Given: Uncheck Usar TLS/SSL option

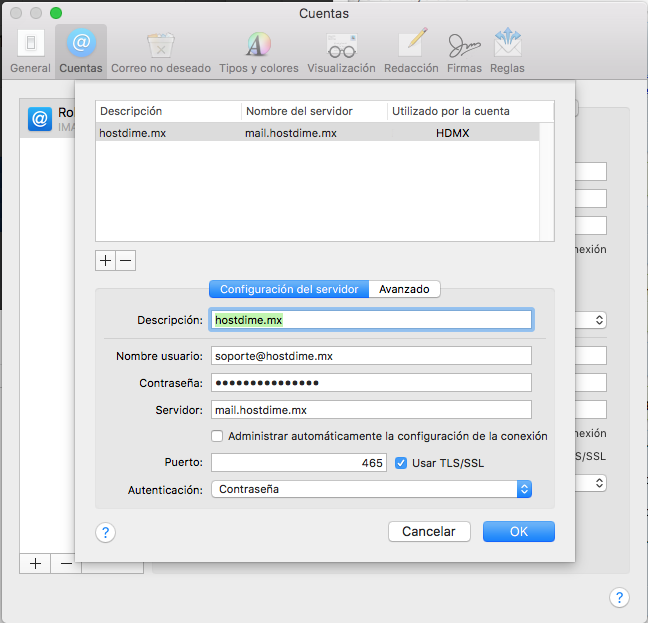Looking at the screenshot, I should pos(401,463).
